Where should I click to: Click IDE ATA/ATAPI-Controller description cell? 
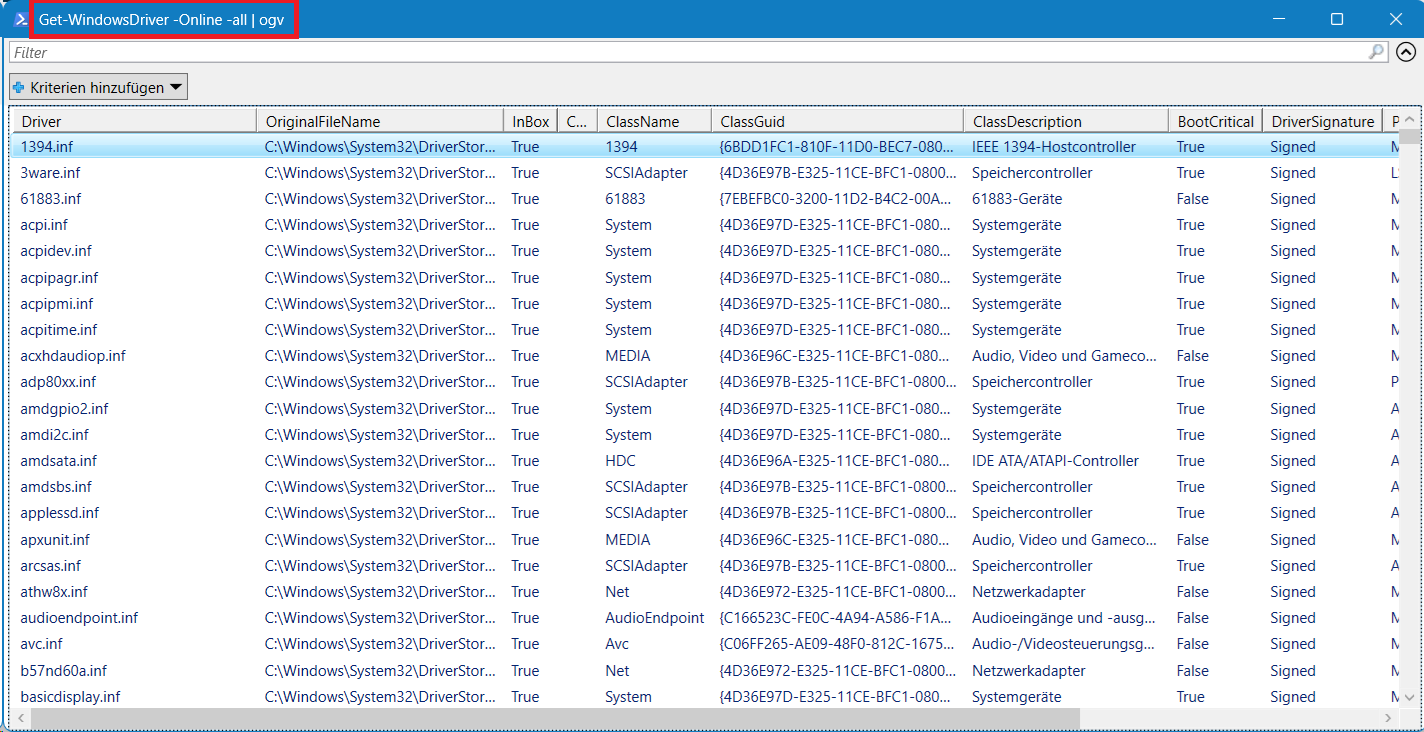coord(1055,461)
